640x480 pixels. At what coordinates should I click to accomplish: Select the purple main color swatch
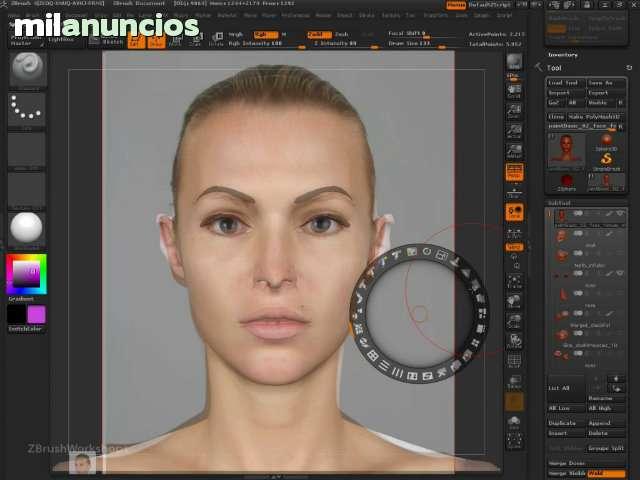click(36, 314)
